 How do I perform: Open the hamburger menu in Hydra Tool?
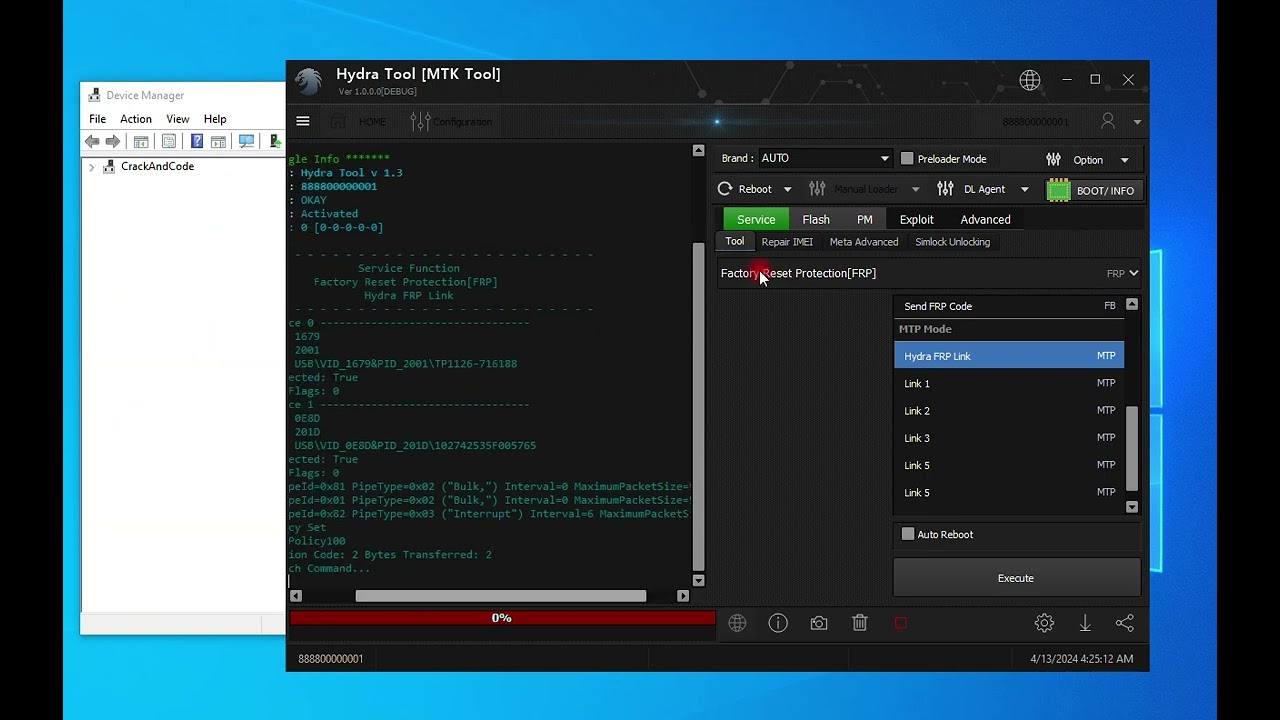(303, 122)
